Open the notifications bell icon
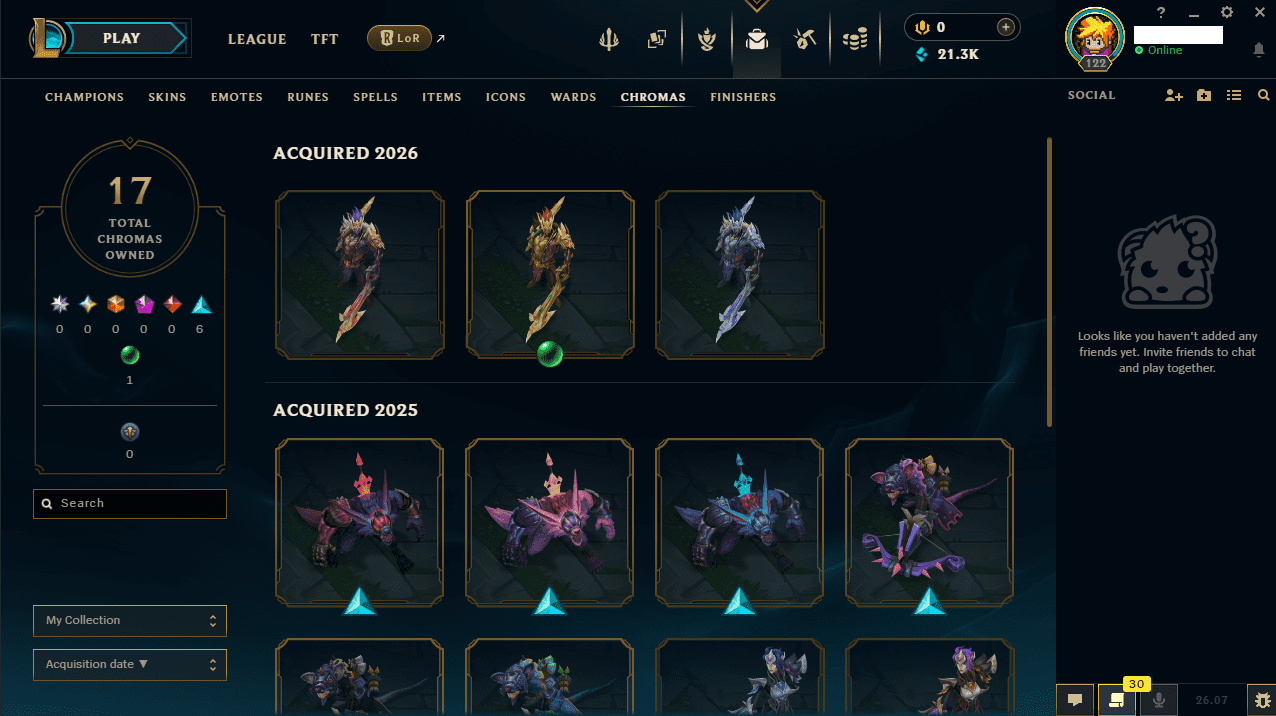 [1258, 49]
